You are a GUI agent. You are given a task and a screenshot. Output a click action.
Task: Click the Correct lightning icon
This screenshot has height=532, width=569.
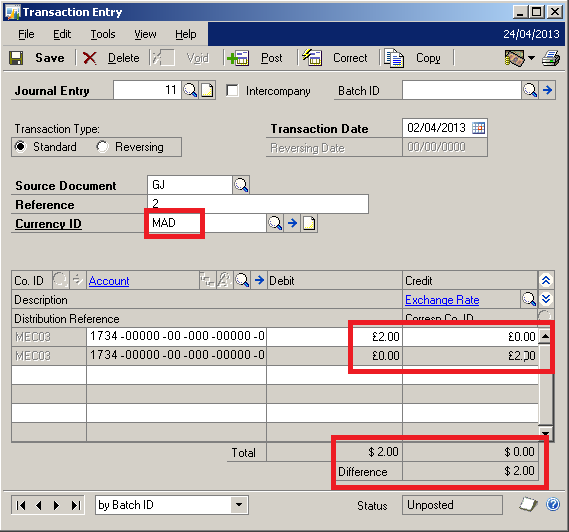pyautogui.click(x=312, y=57)
